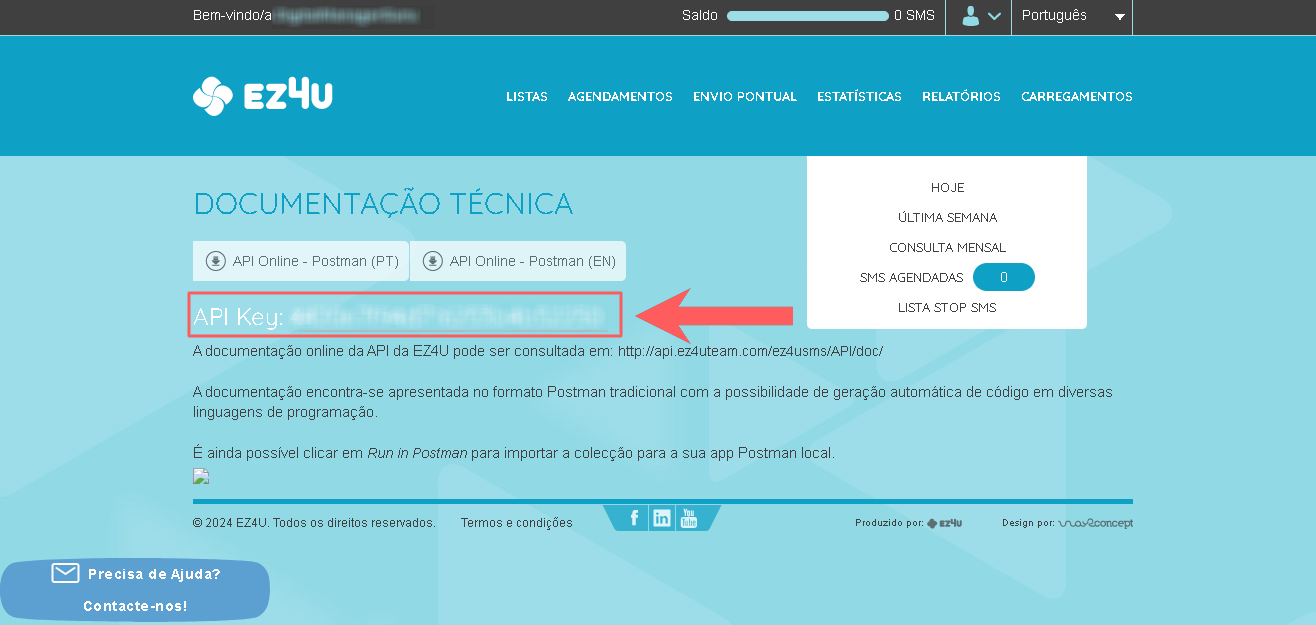Open Facebook social icon in footer
Image resolution: width=1316 pixels, height=625 pixels.
coord(634,518)
